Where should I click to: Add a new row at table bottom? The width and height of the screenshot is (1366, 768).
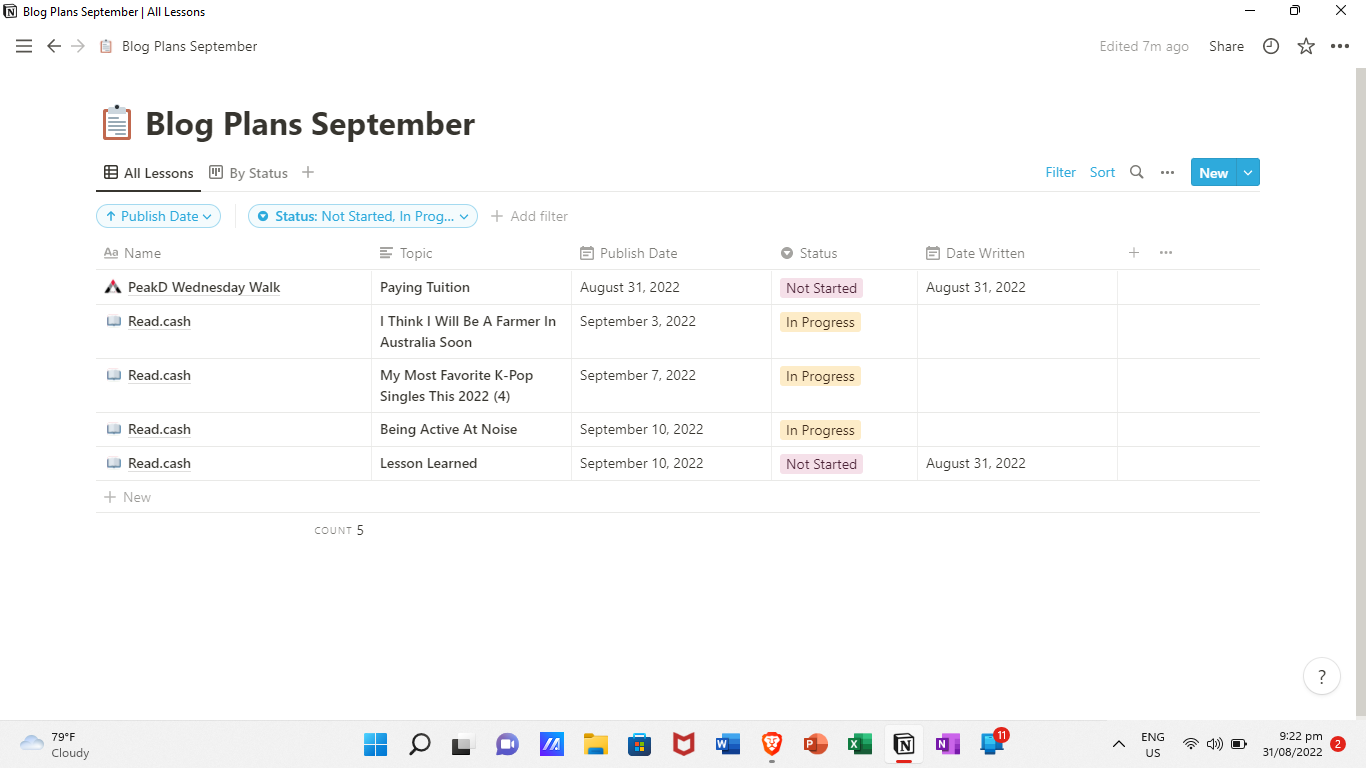128,497
